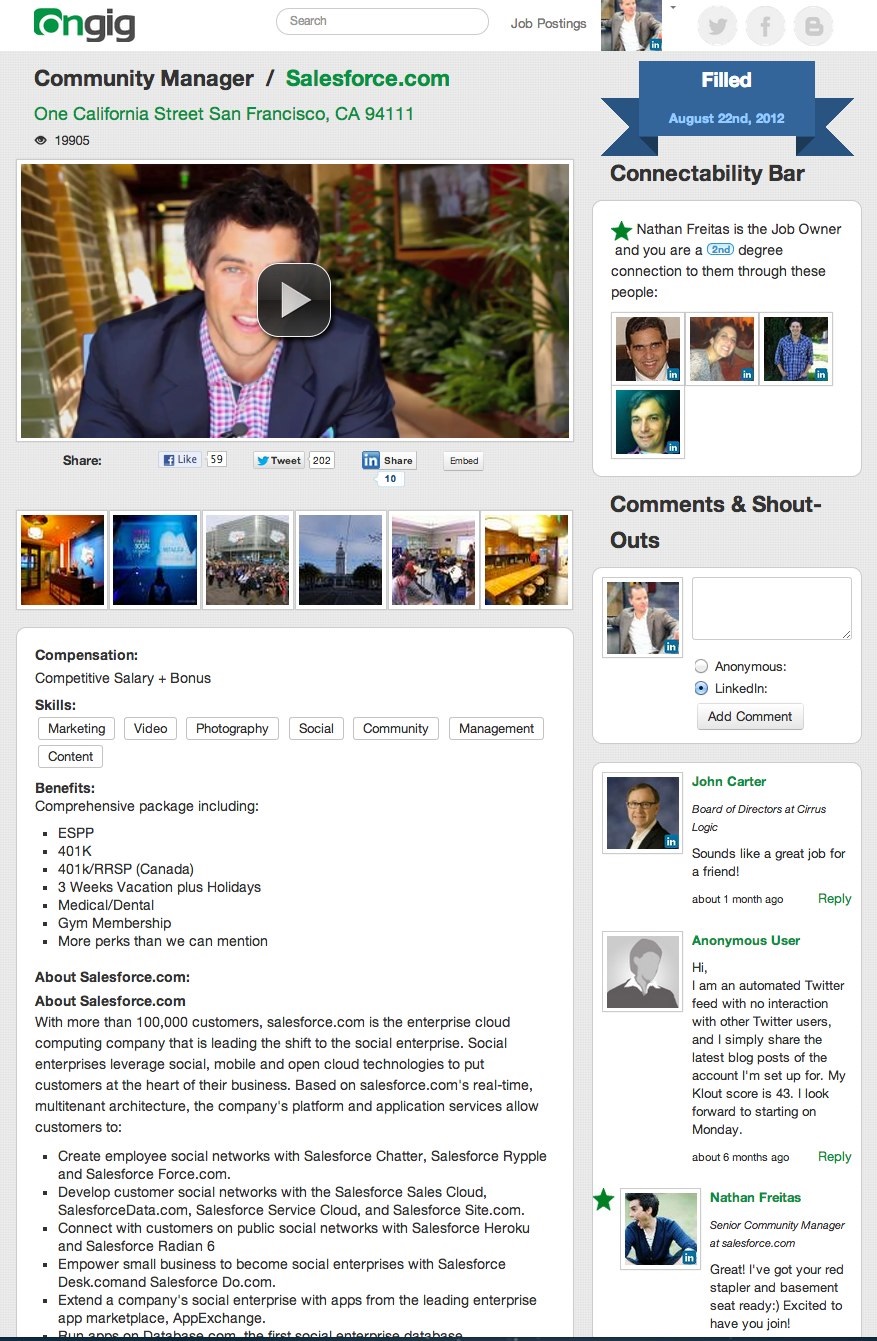Open Nathan Freitas's profile name in comments
The height and width of the screenshot is (1341, 877).
[755, 1197]
